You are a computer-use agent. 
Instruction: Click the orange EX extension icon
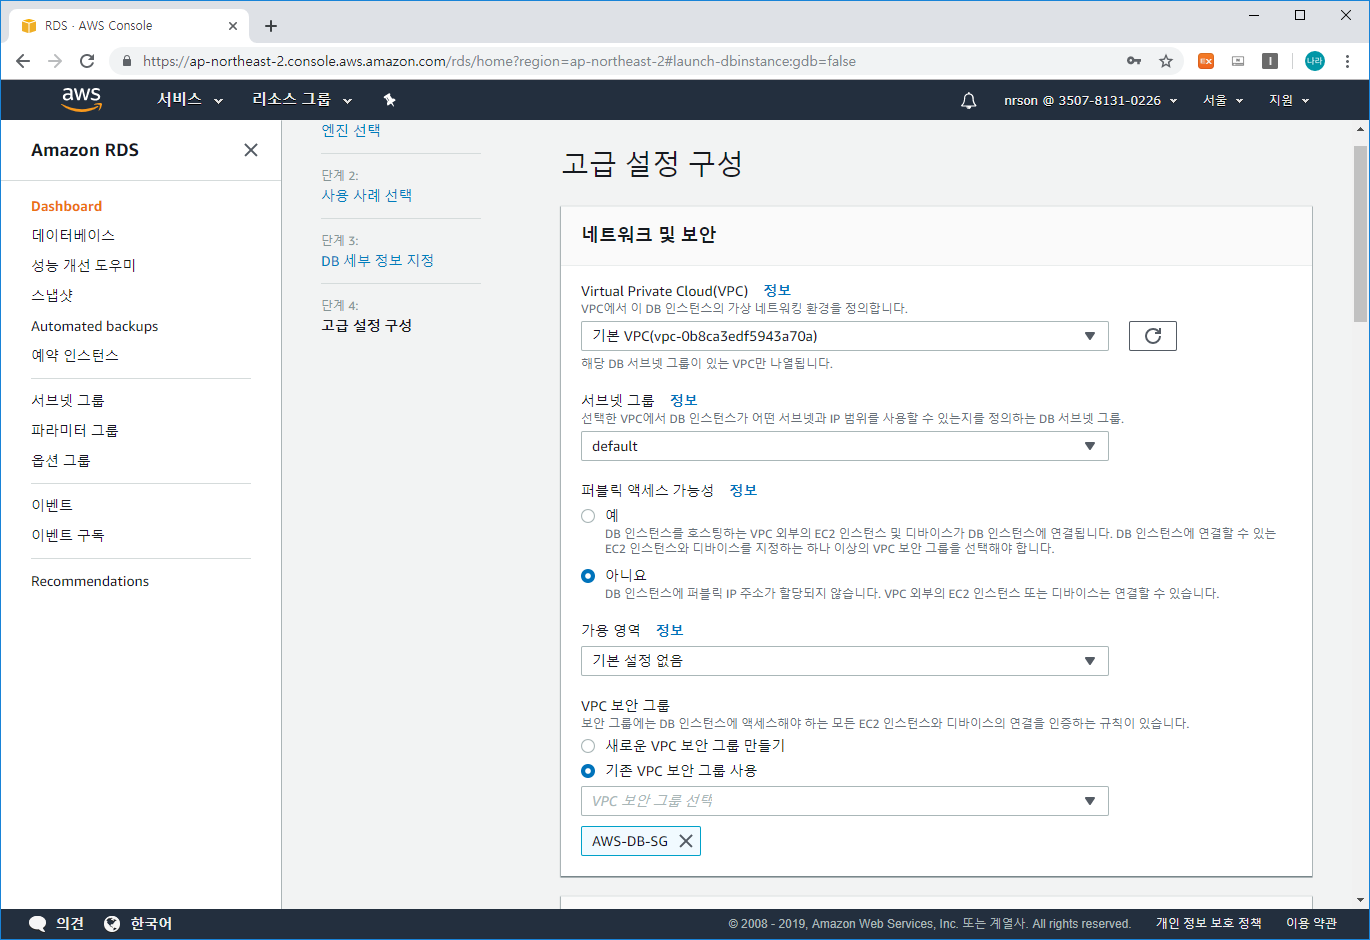[1206, 61]
